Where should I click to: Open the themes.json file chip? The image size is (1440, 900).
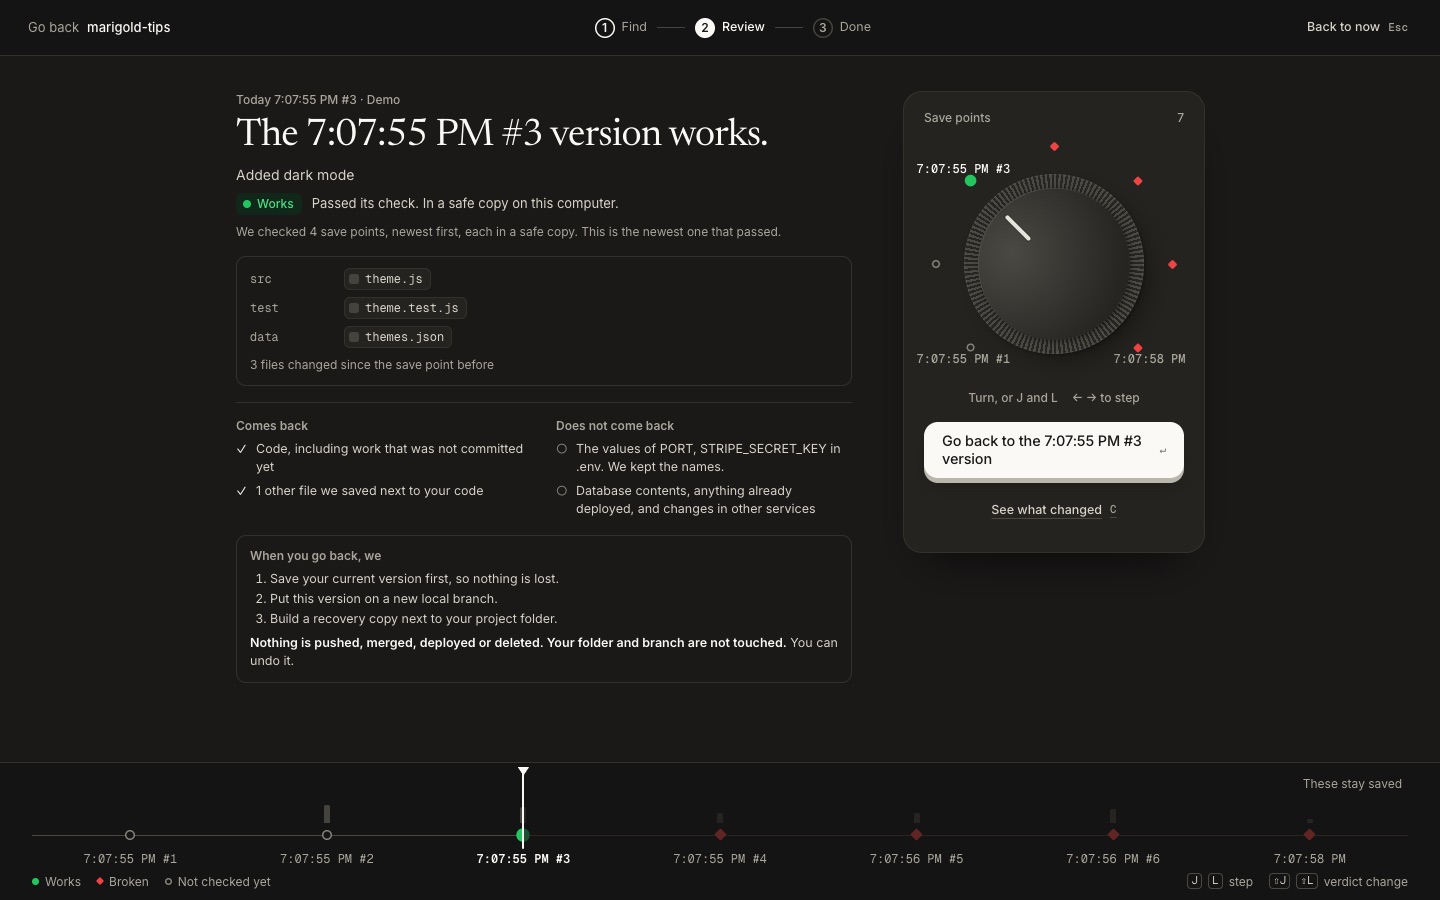click(x=398, y=337)
